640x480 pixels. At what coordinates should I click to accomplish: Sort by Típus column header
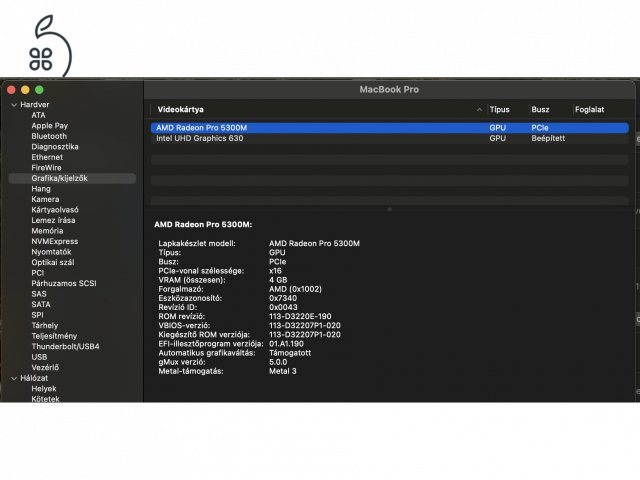coord(500,109)
